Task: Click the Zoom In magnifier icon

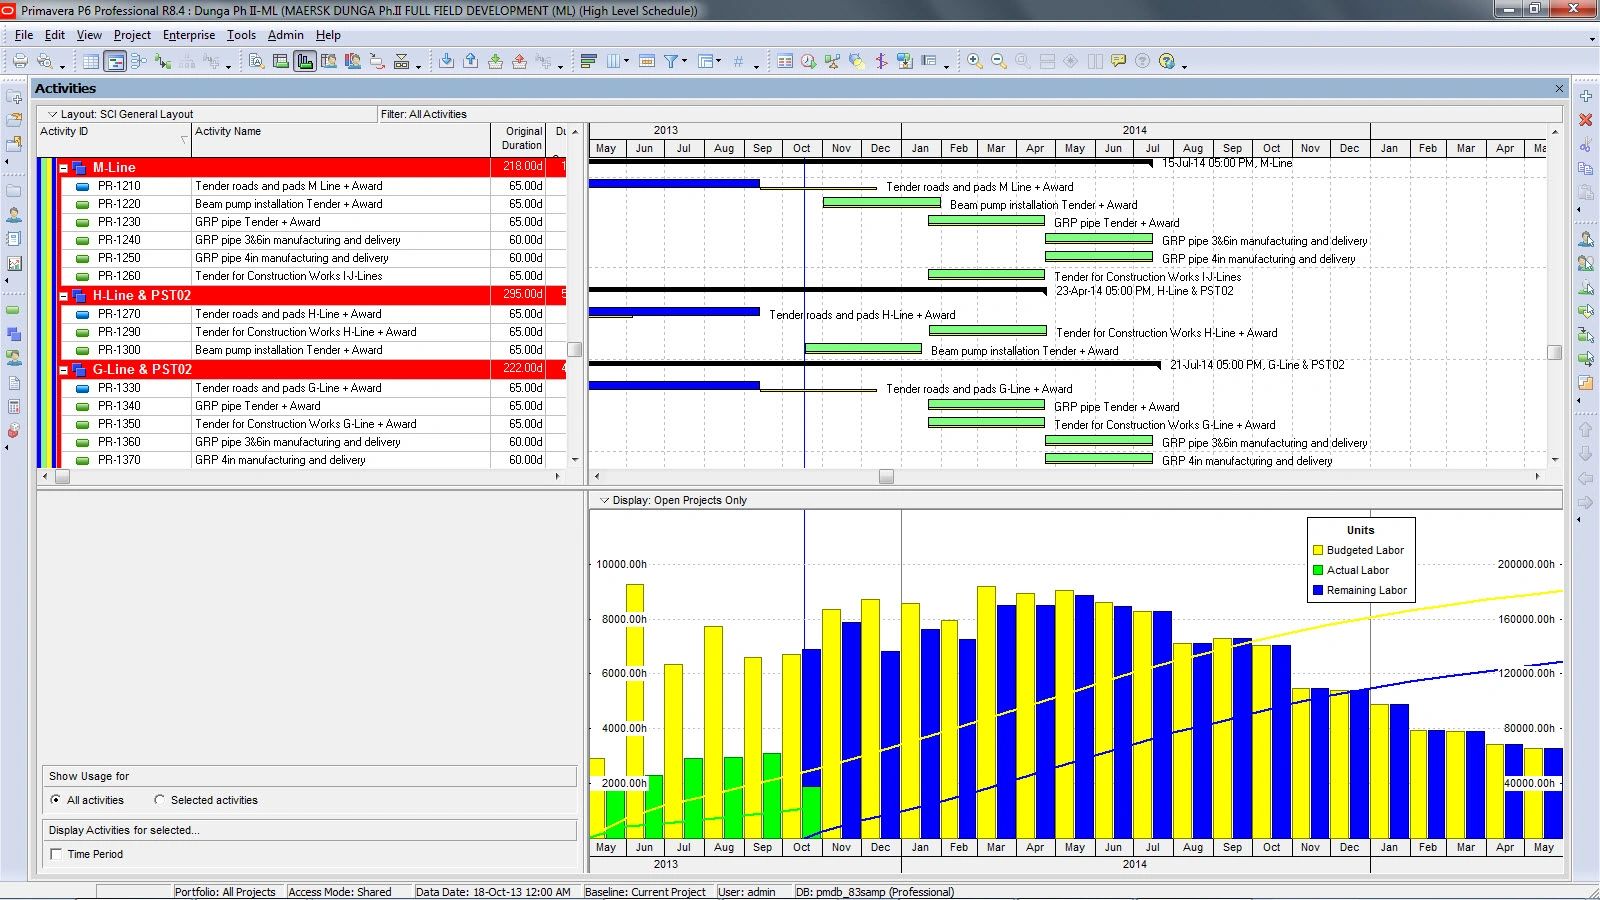Action: pyautogui.click(x=974, y=61)
